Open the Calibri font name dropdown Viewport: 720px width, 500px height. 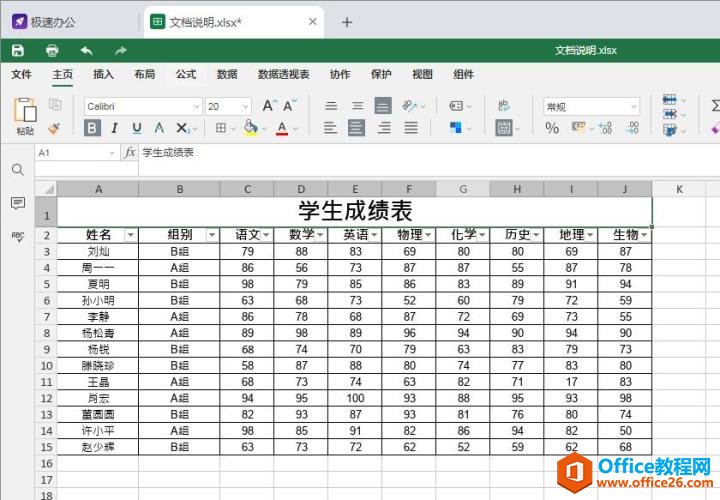[197, 107]
